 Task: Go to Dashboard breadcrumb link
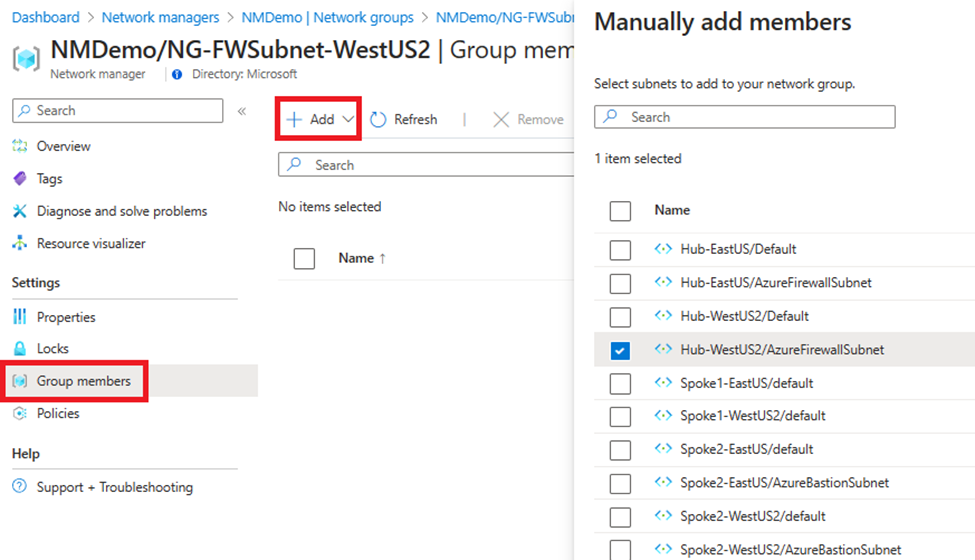click(46, 17)
